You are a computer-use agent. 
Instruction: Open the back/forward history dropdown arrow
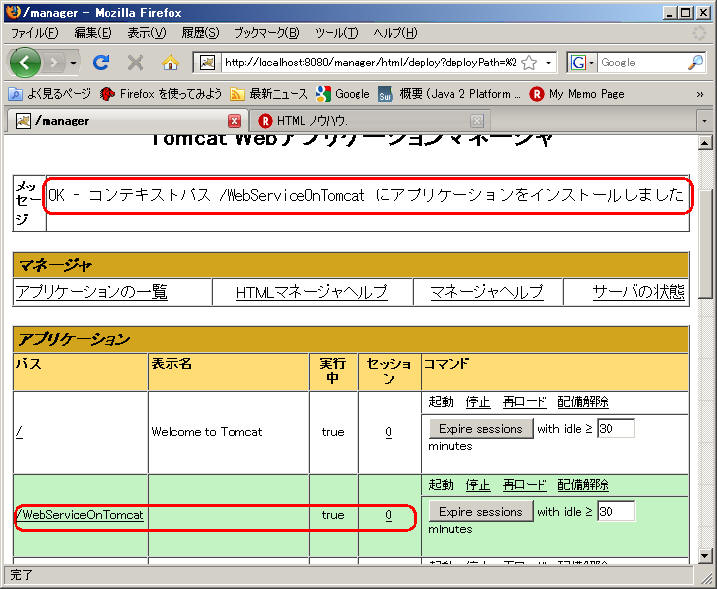tap(73, 62)
